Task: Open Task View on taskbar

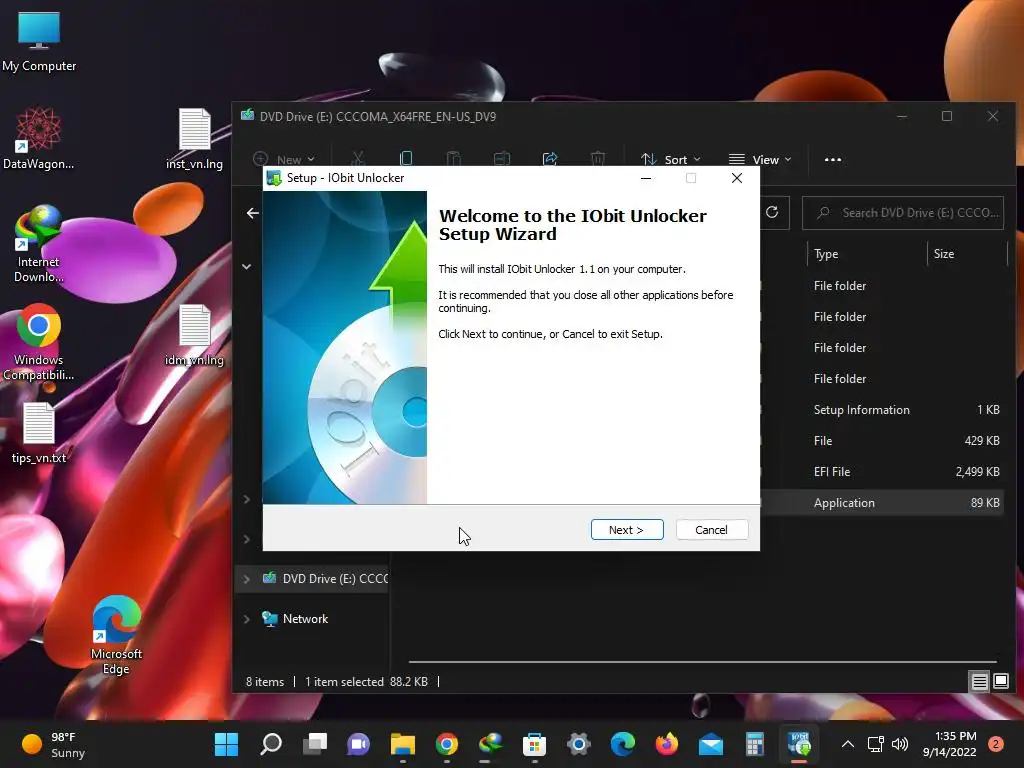Action: [315, 744]
